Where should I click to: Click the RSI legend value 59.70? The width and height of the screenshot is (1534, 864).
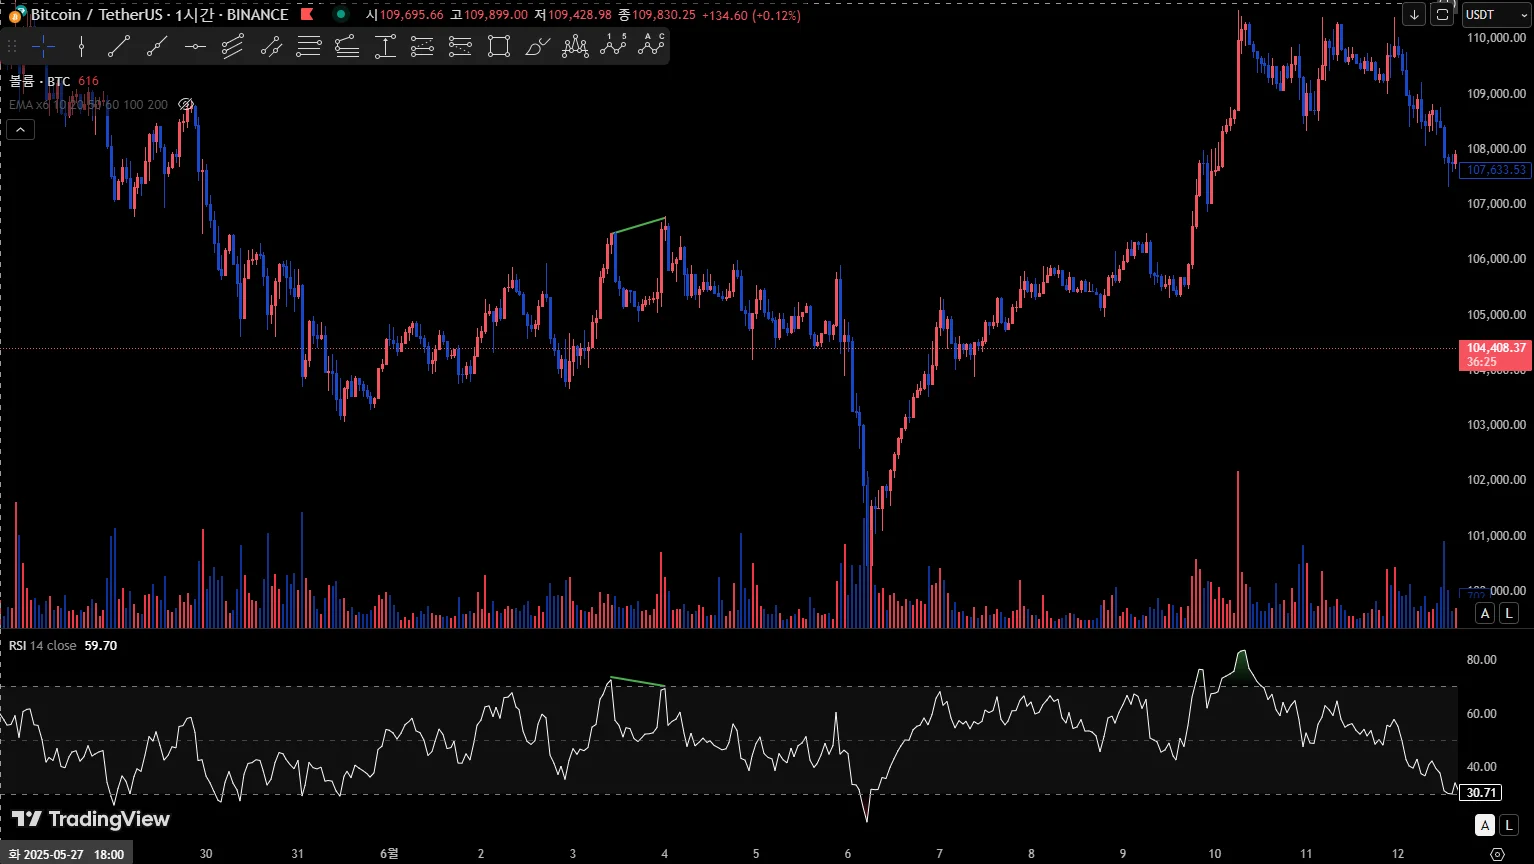[x=101, y=645]
